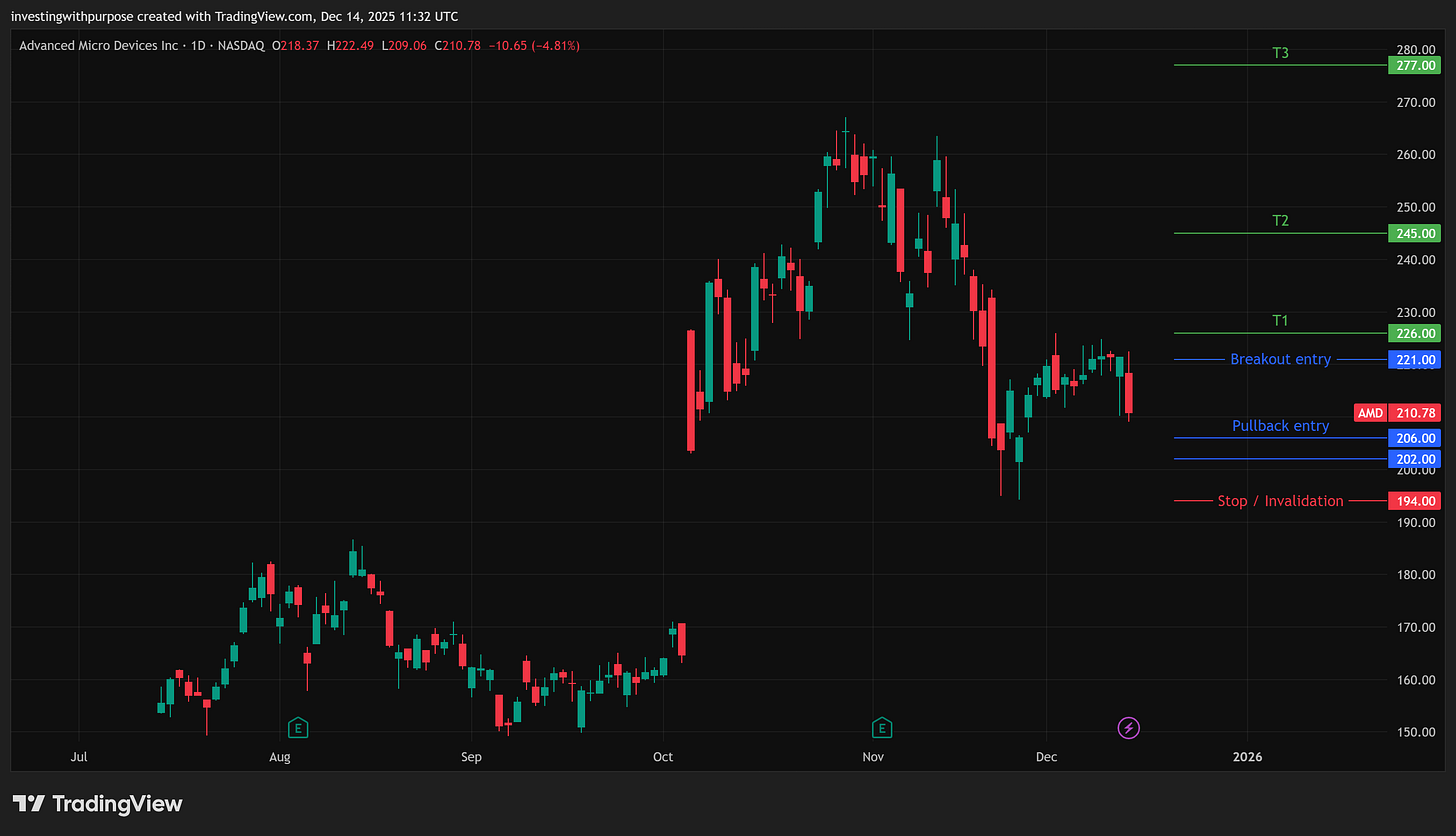Click the 240.00 price axis value
Viewport: 1456px width, 836px height.
pos(1416,260)
